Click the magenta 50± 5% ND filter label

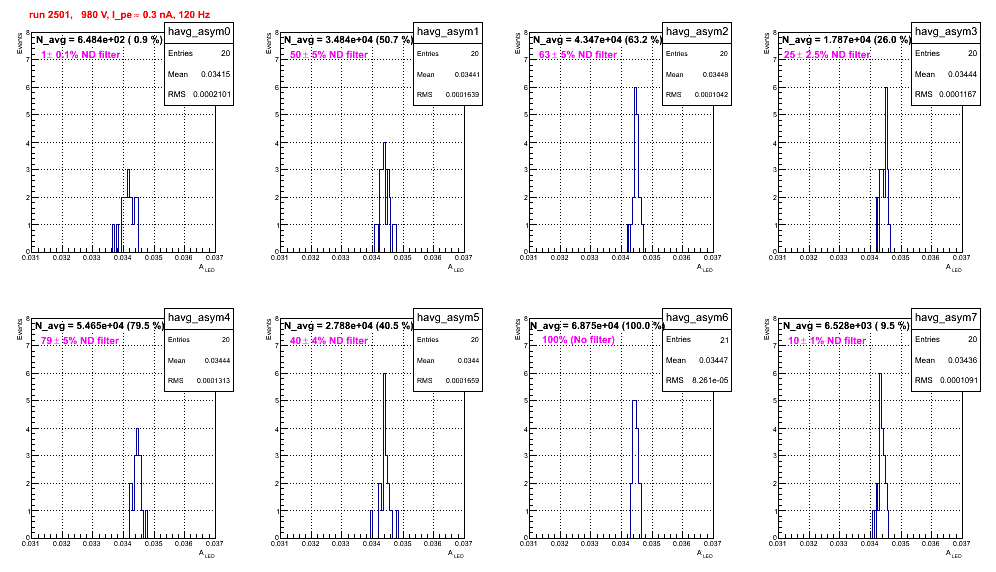329,55
